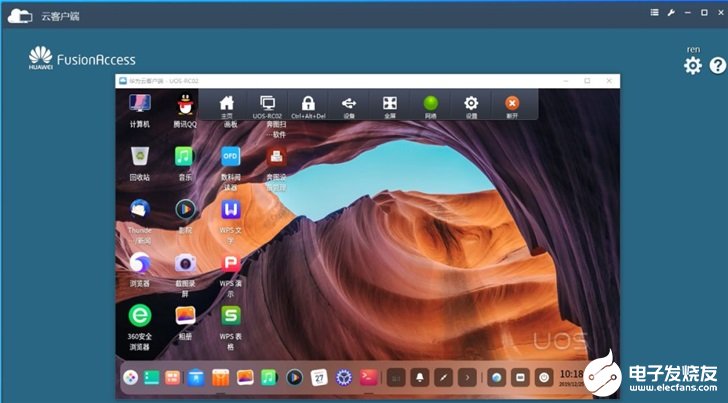The width and height of the screenshot is (728, 403).
Task: Click the Huawei FusionAccess logo
Action: 82,58
